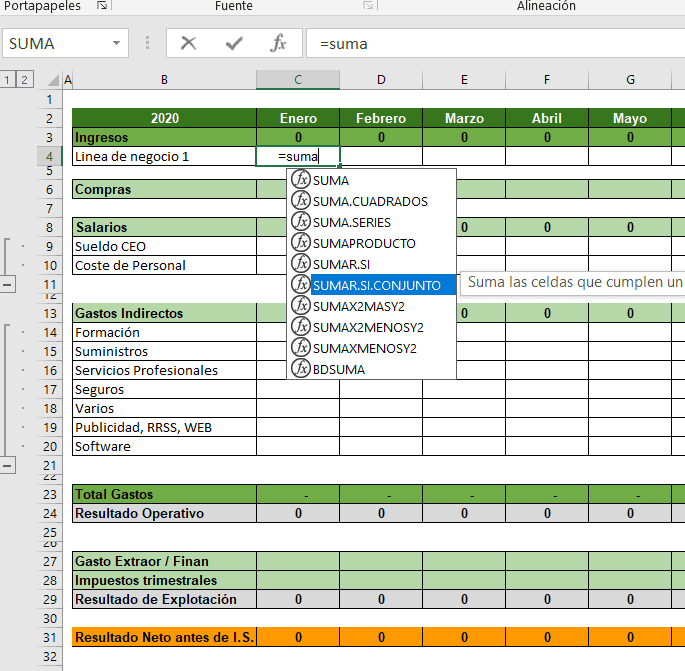Click the fx icon beside SUMAXMENOSY2

click(301, 347)
